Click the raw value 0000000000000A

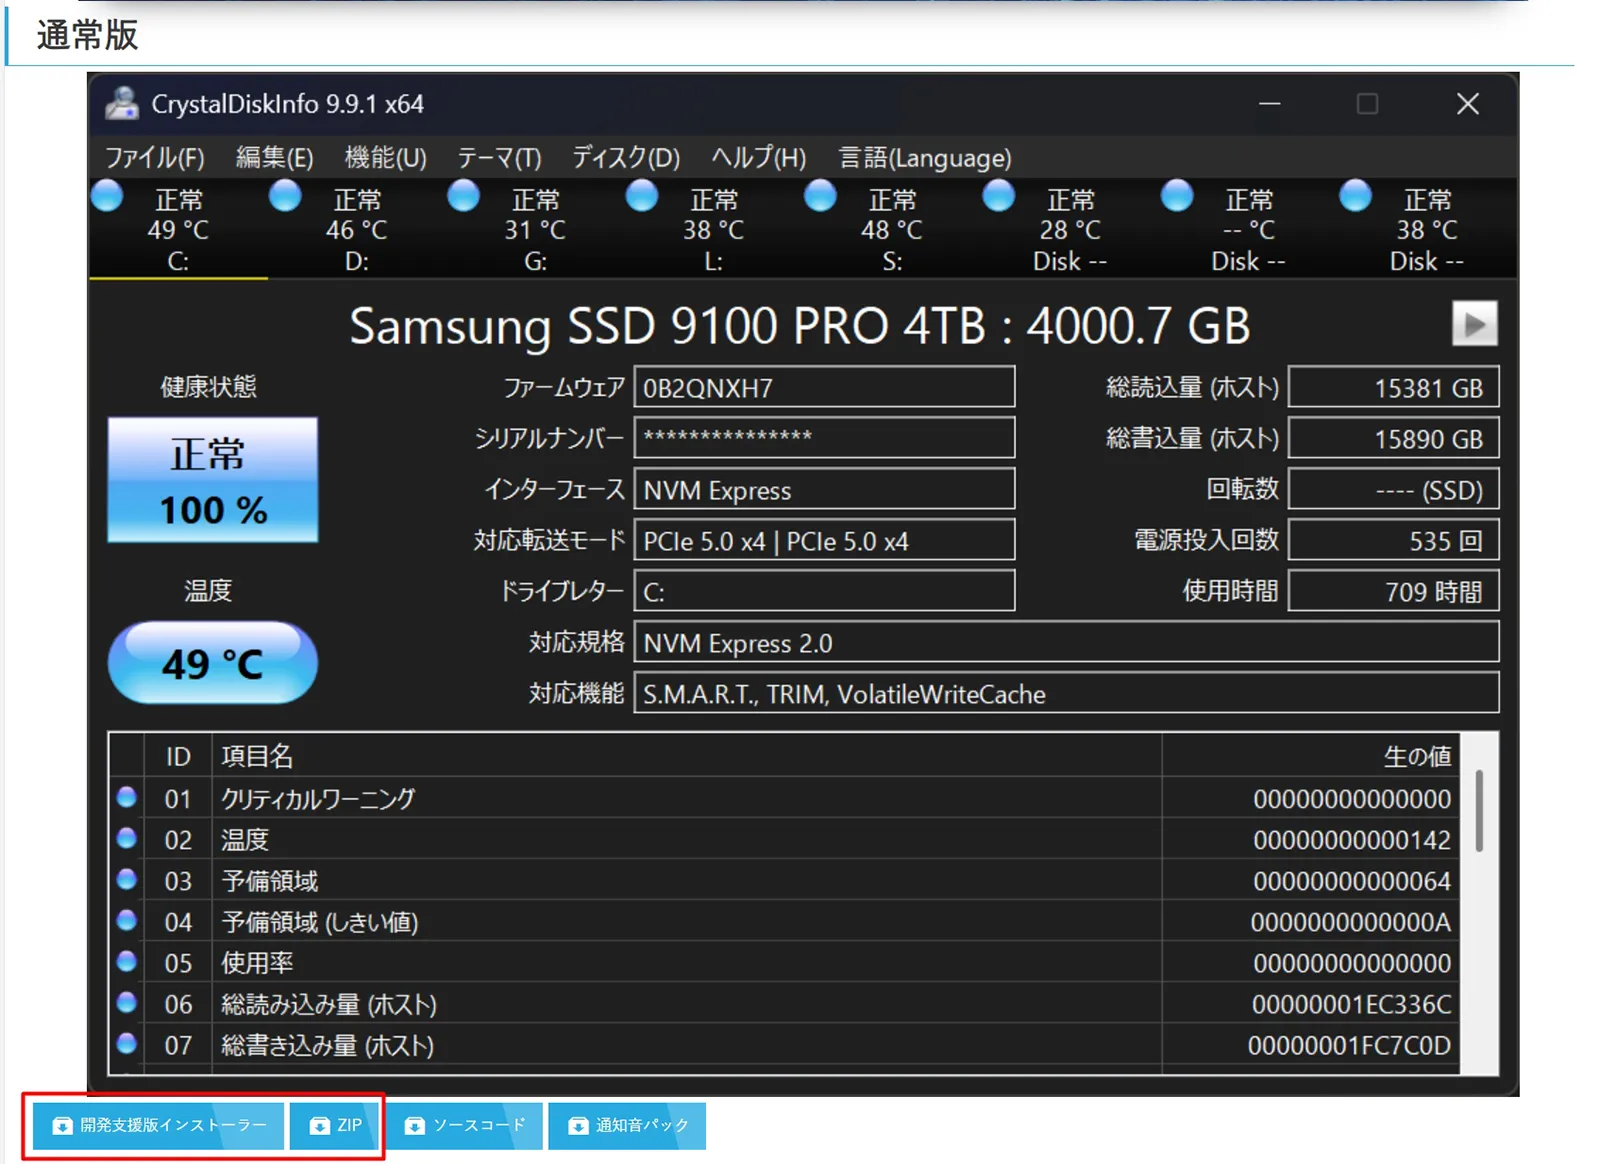(x=1351, y=922)
